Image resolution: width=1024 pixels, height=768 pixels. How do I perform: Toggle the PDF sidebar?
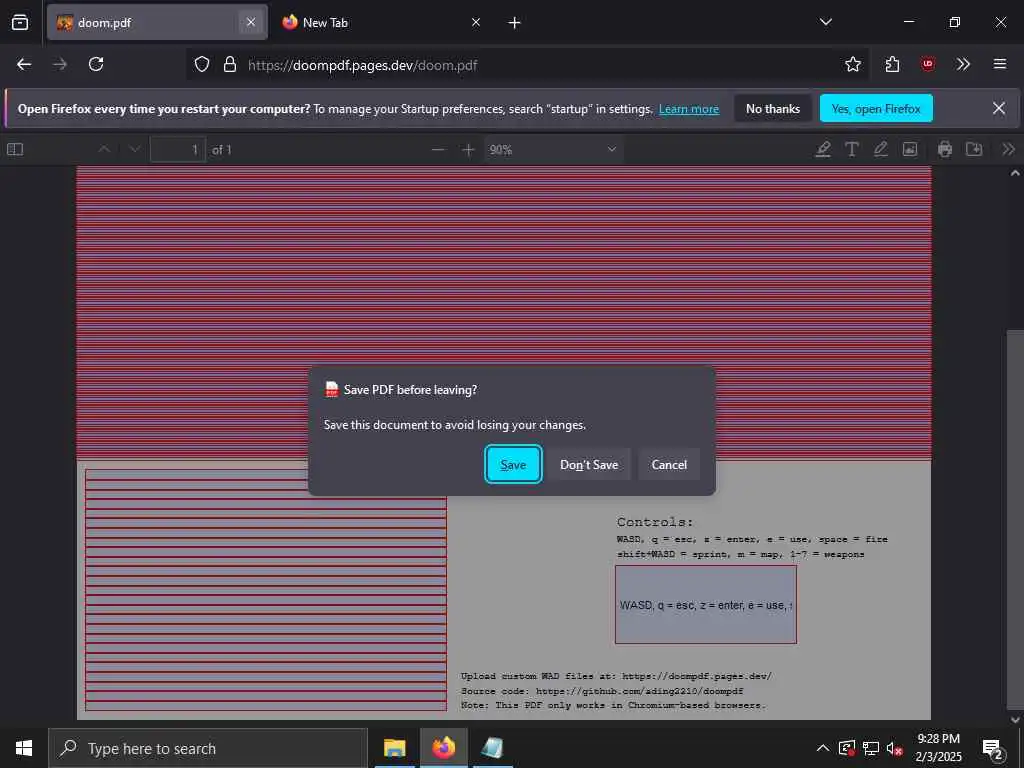(x=15, y=150)
